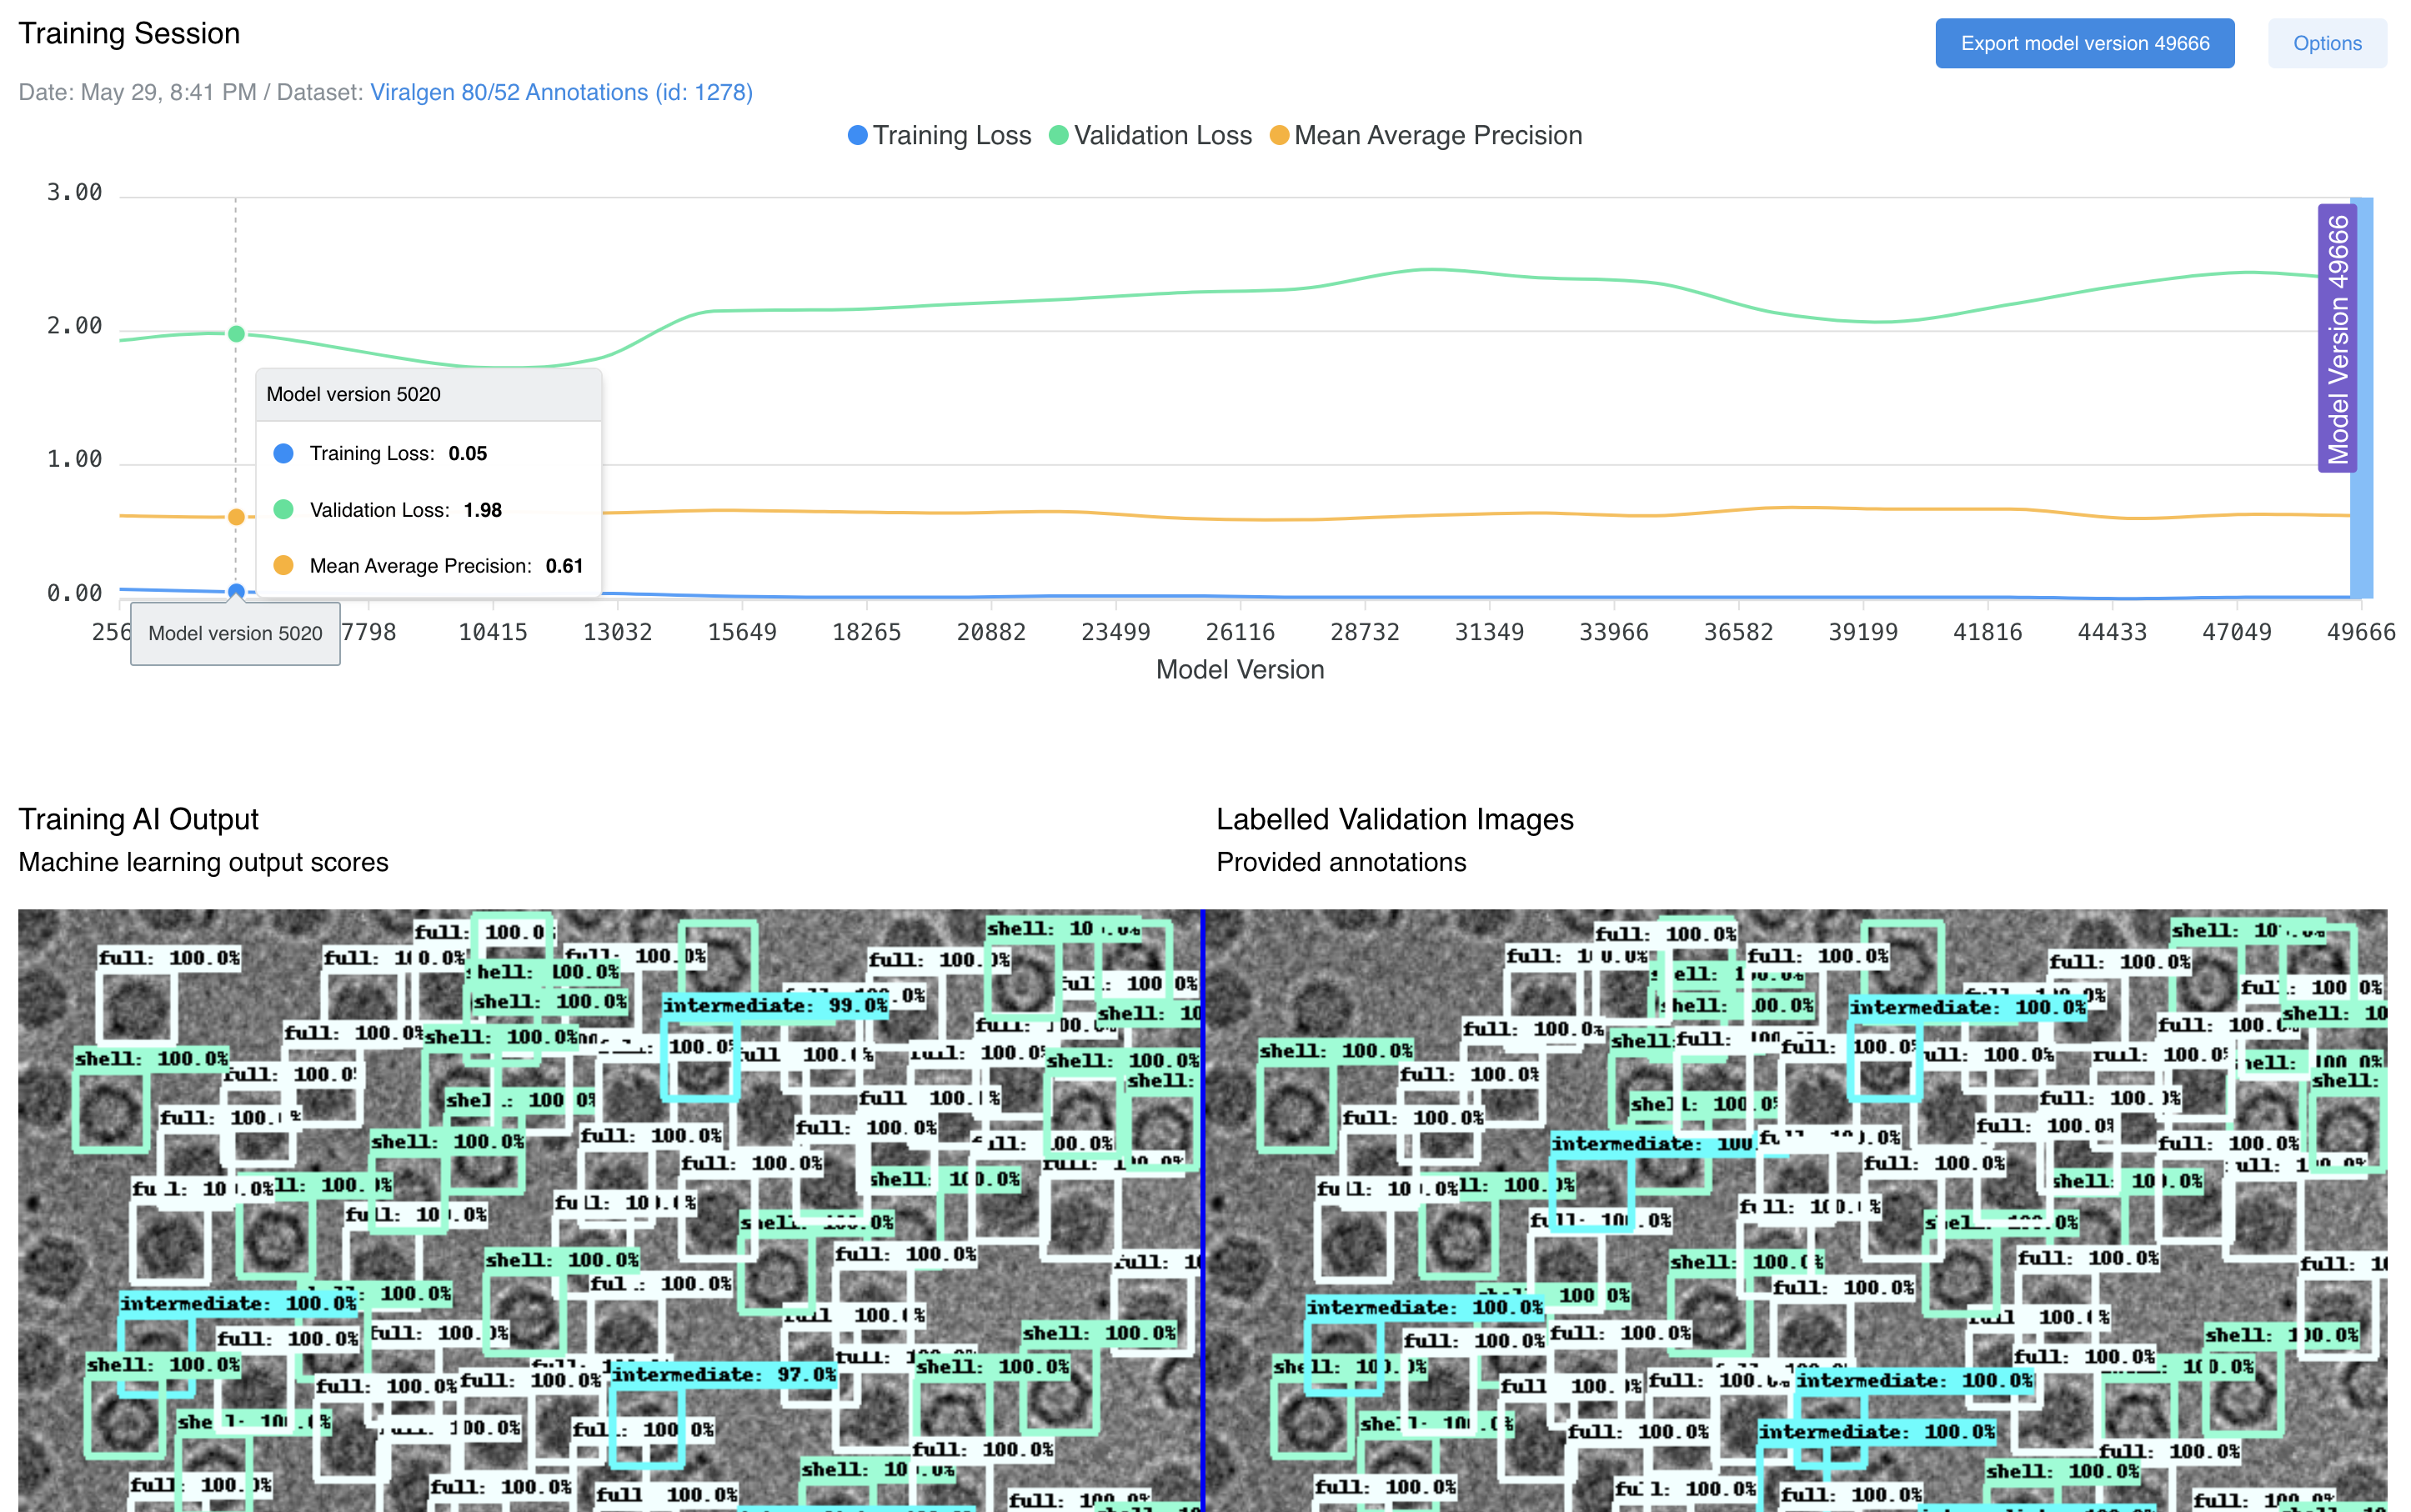The image size is (2411, 1512).
Task: Click the 26116 model version axis tick
Action: [1240, 632]
